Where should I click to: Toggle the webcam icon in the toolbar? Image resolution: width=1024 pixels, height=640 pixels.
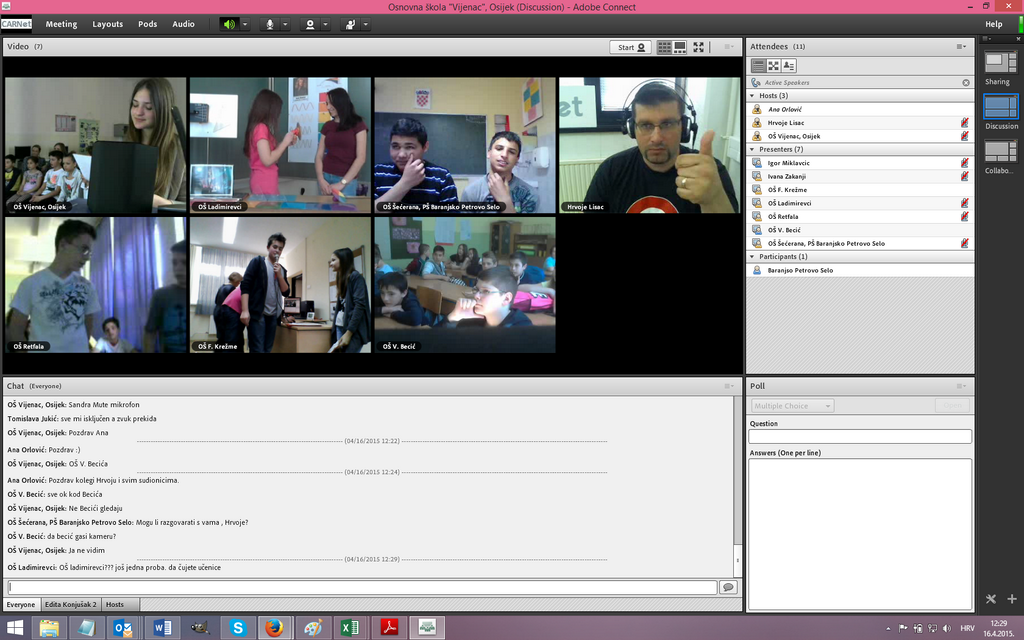tap(310, 24)
